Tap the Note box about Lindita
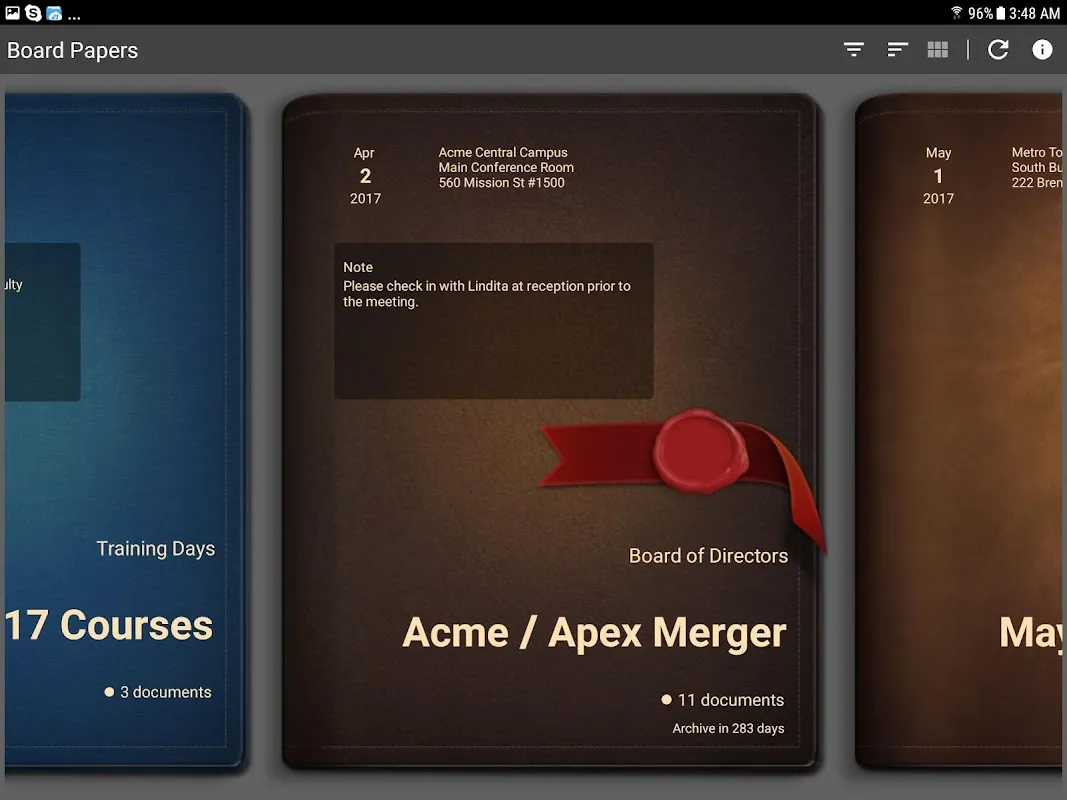Image resolution: width=1067 pixels, height=800 pixels. (494, 320)
